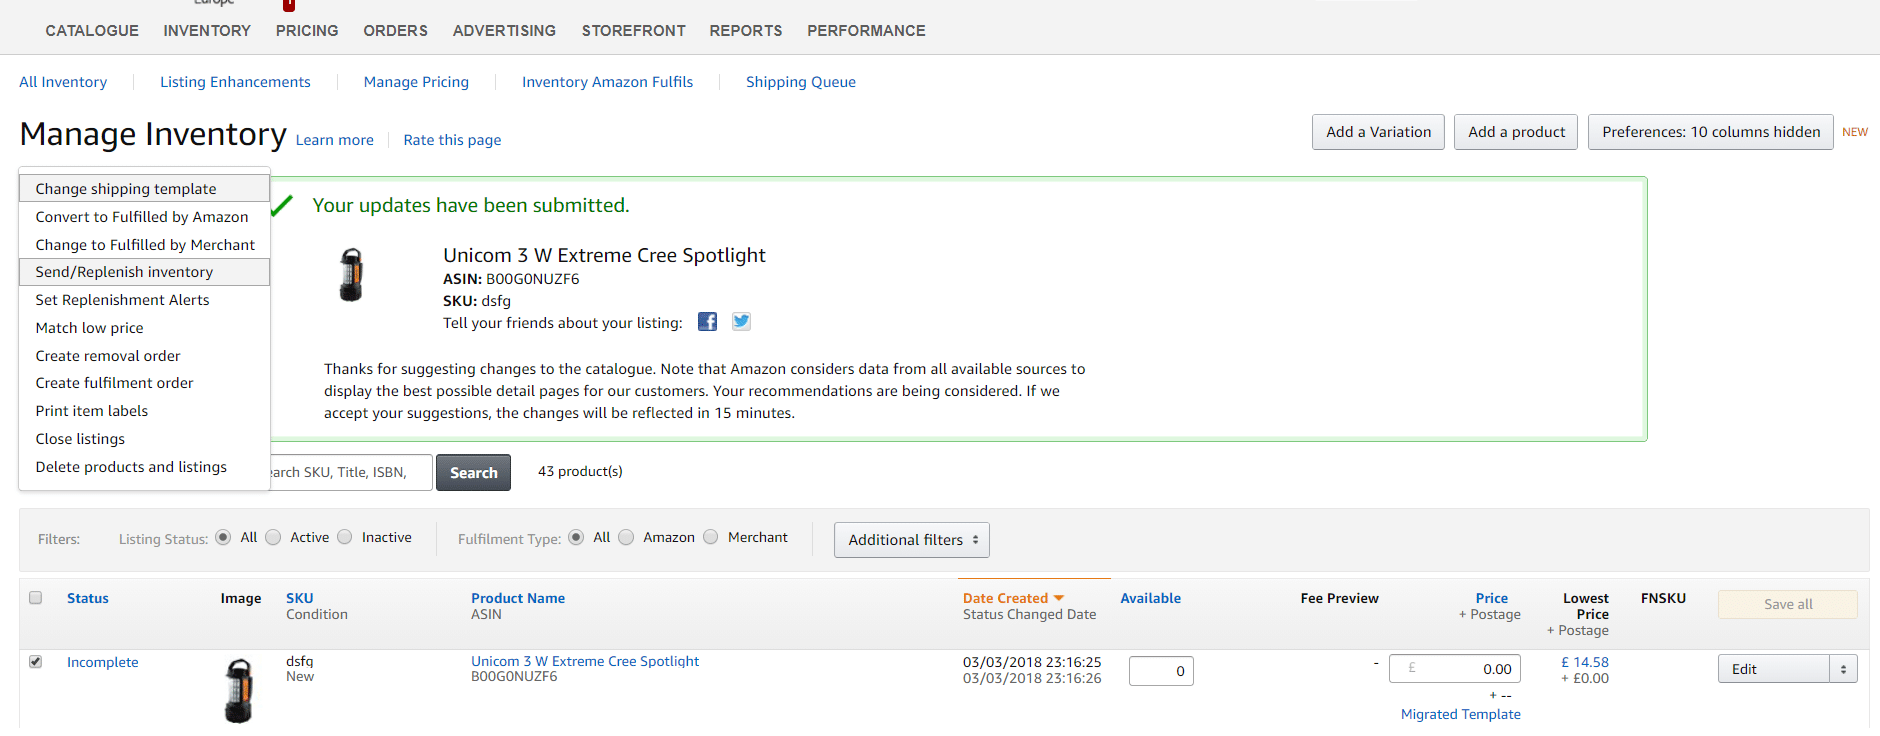1880x736 pixels.
Task: Choose Change shipping template action
Action: (145, 188)
